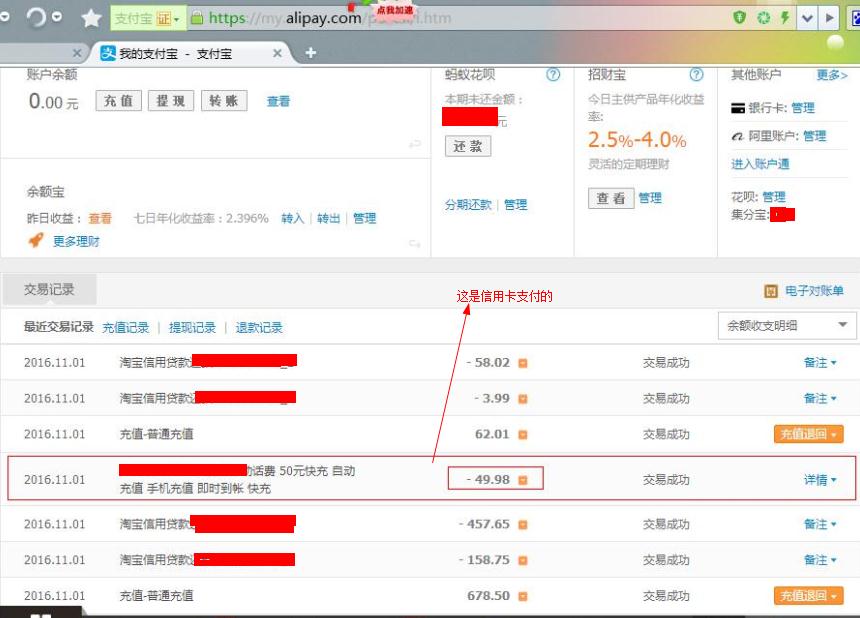Click the 充值 button under account balance
860x618 pixels.
click(x=118, y=101)
